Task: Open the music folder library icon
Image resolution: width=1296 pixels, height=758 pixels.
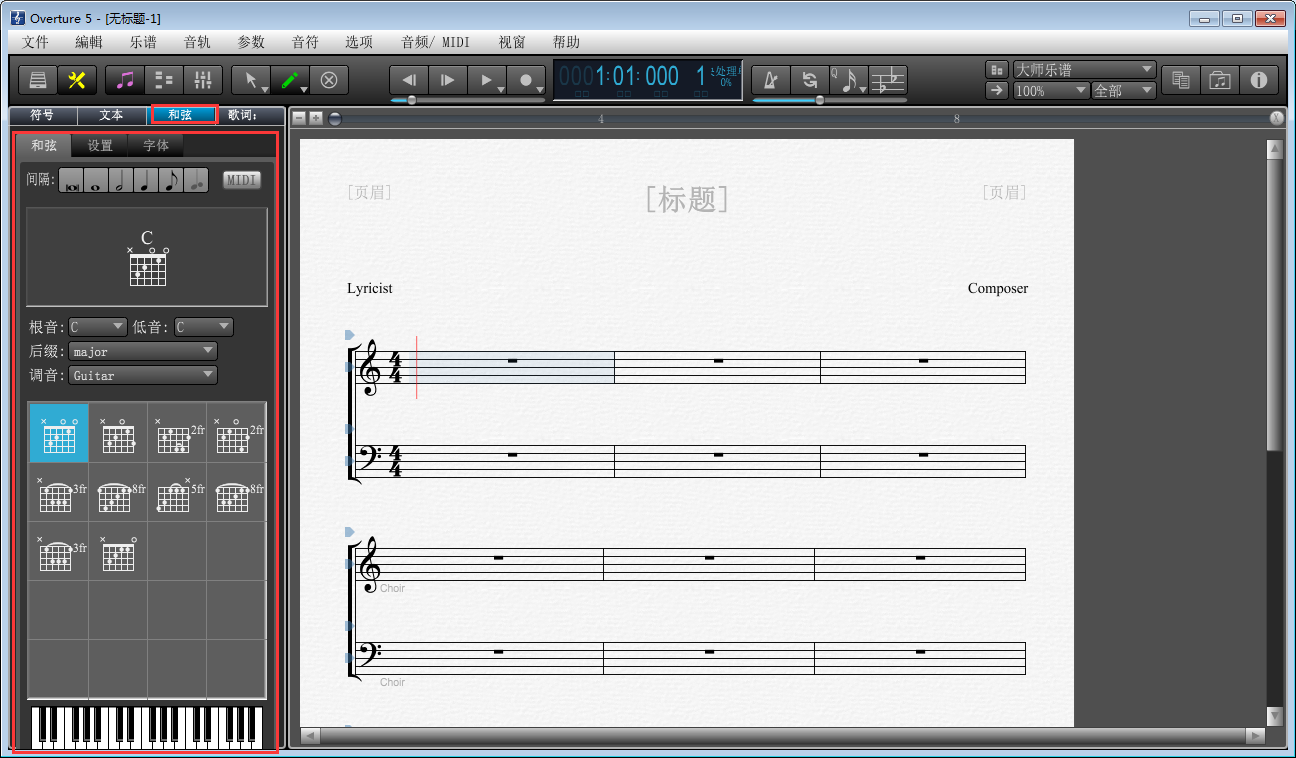Action: point(1220,80)
